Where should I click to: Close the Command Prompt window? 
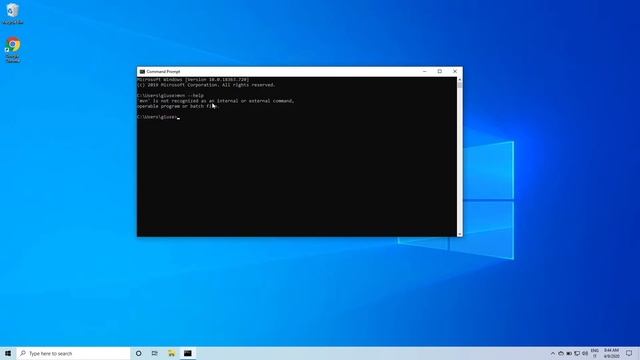455,71
